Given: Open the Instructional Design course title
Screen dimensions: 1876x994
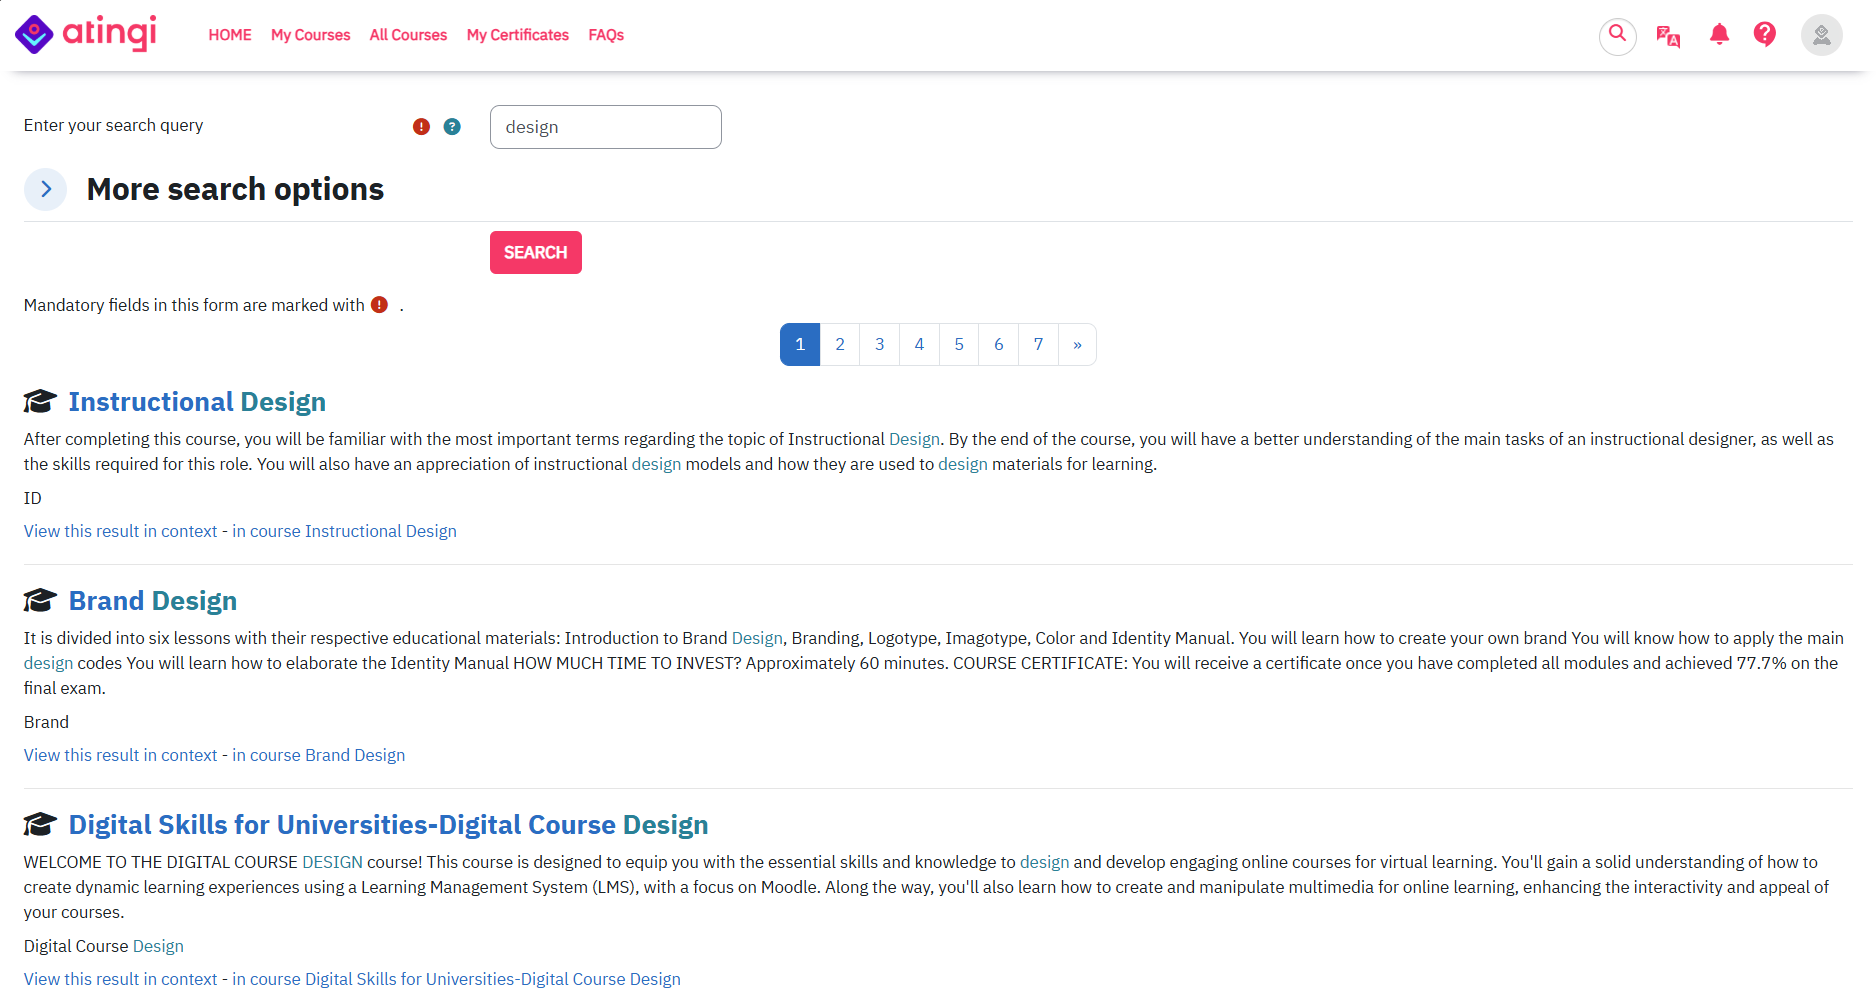Looking at the screenshot, I should (x=197, y=402).
